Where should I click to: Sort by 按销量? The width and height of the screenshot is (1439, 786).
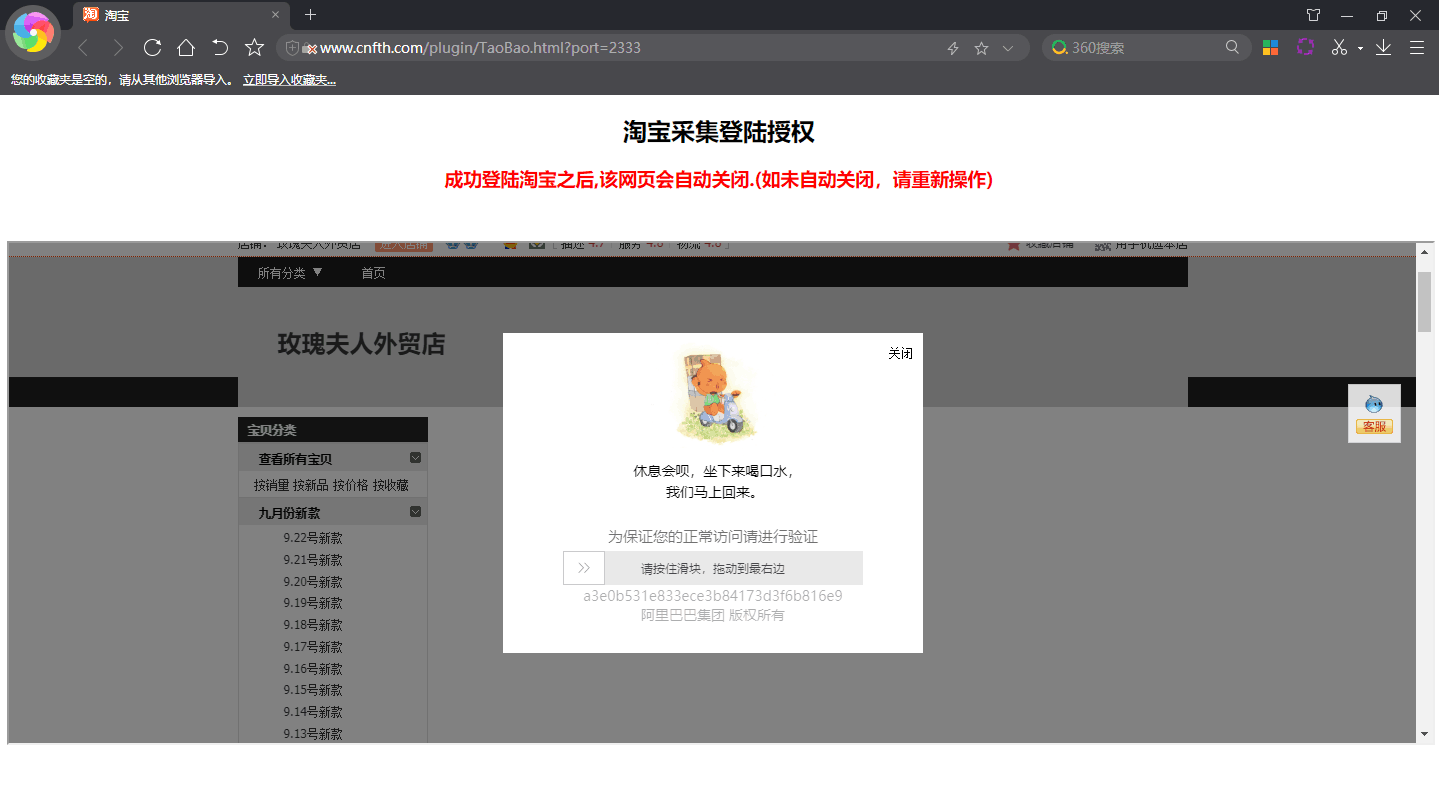(x=271, y=485)
